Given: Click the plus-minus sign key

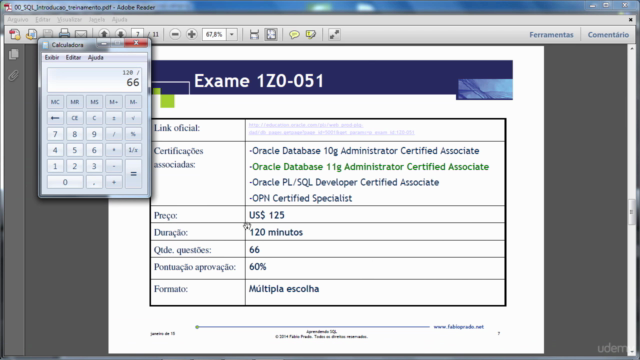Looking at the screenshot, I should (x=114, y=118).
